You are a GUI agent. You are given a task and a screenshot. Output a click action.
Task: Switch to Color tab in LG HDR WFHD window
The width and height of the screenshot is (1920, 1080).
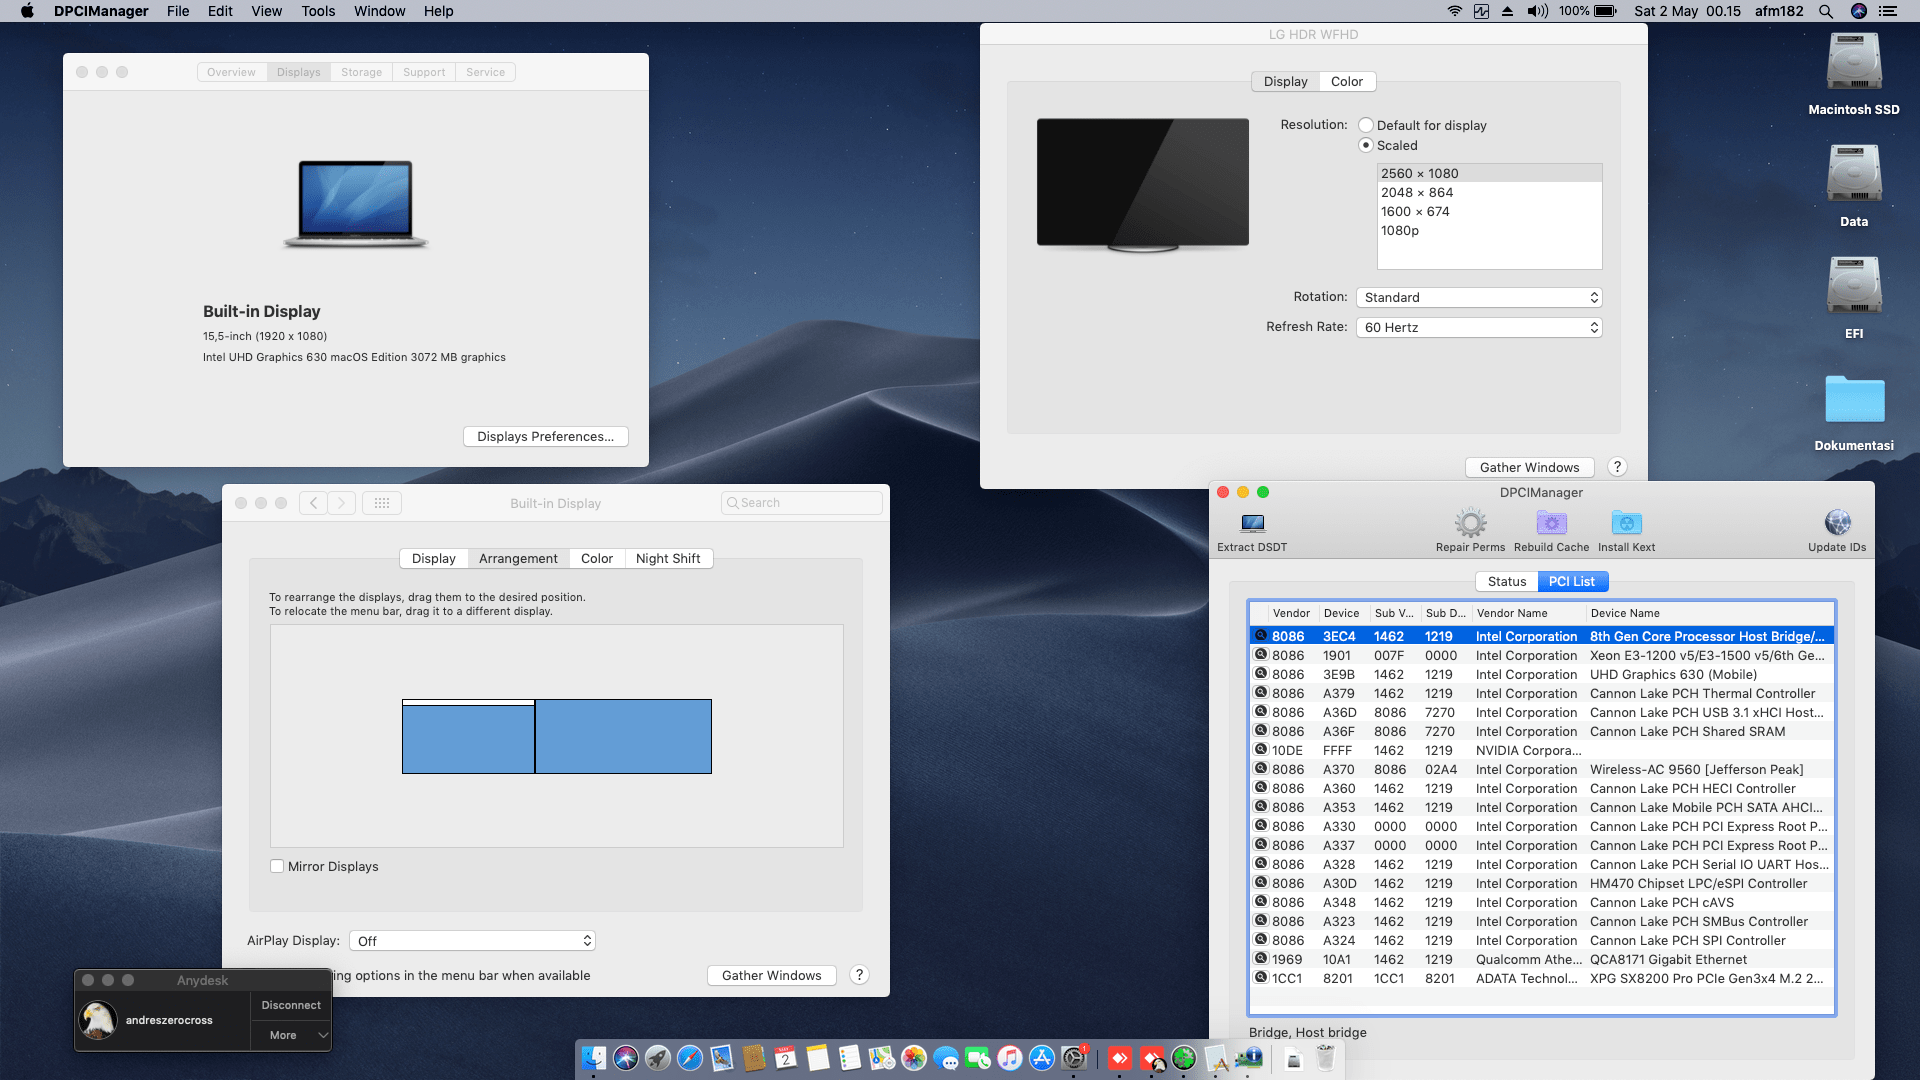click(1347, 81)
